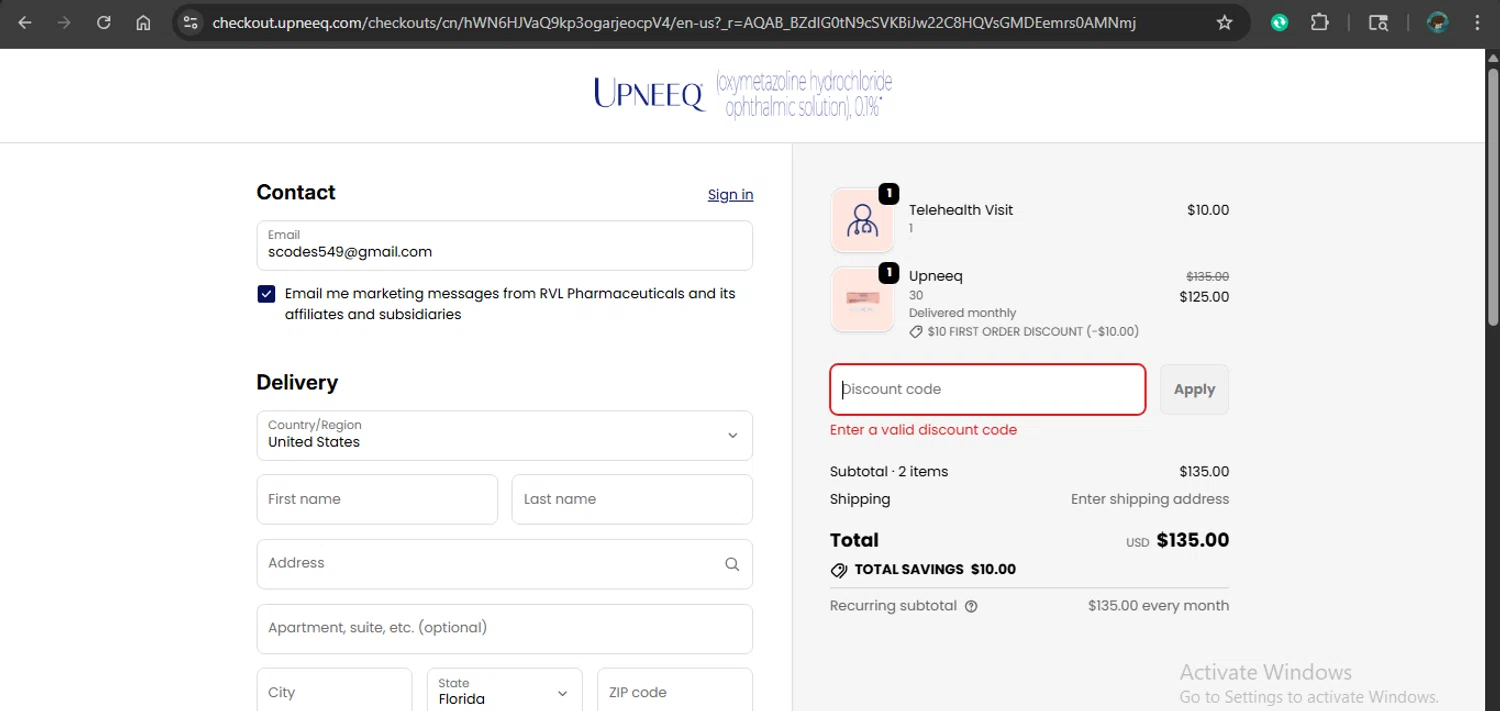The width and height of the screenshot is (1500, 711).
Task: Click the Total $135.00 amount
Action: 1192,540
